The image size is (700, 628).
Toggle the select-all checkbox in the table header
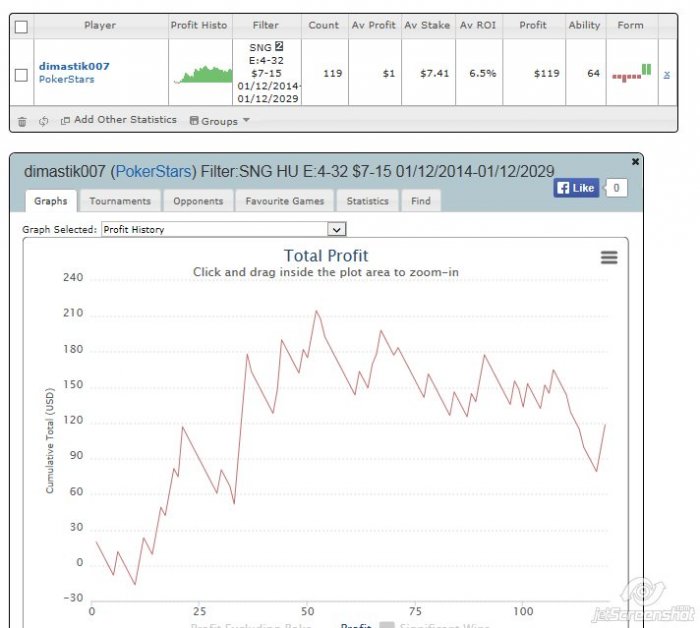[21, 27]
